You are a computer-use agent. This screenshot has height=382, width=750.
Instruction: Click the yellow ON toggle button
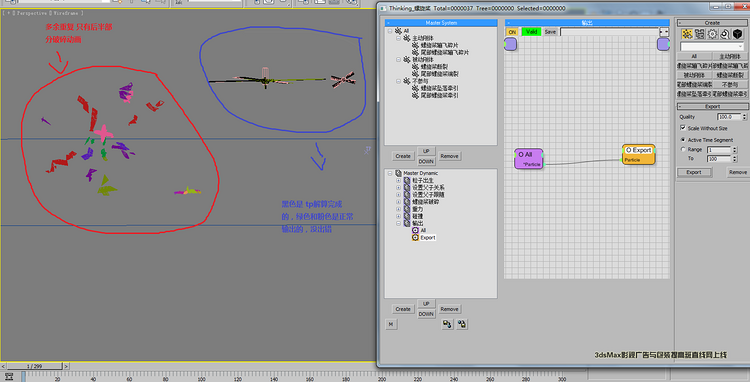click(x=512, y=32)
